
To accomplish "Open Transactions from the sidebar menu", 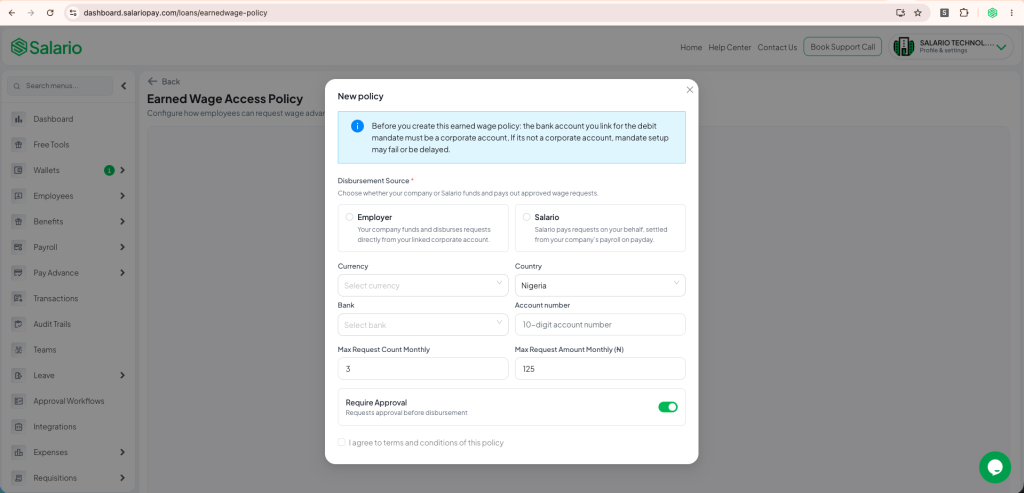I will pyautogui.click(x=56, y=298).
